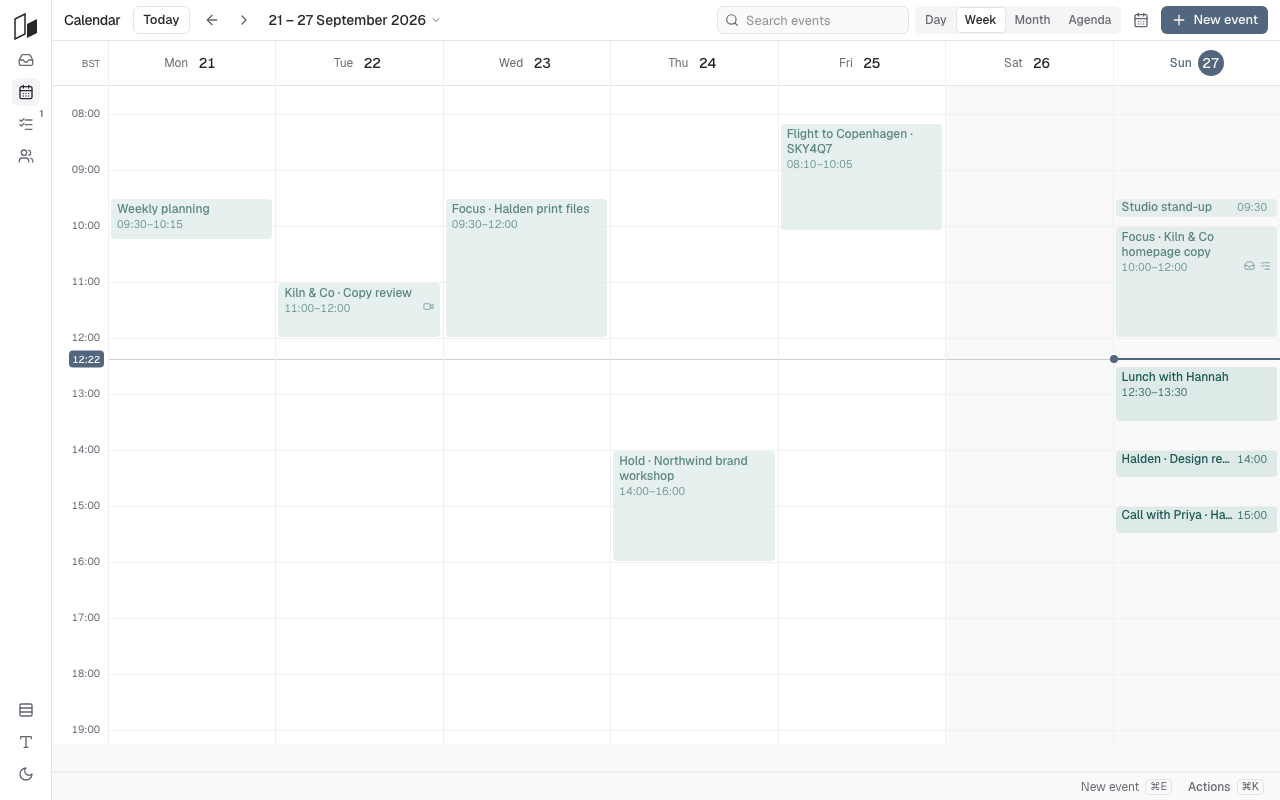The image size is (1280, 800).
Task: Open the Call with Priya event
Action: pos(1196,520)
